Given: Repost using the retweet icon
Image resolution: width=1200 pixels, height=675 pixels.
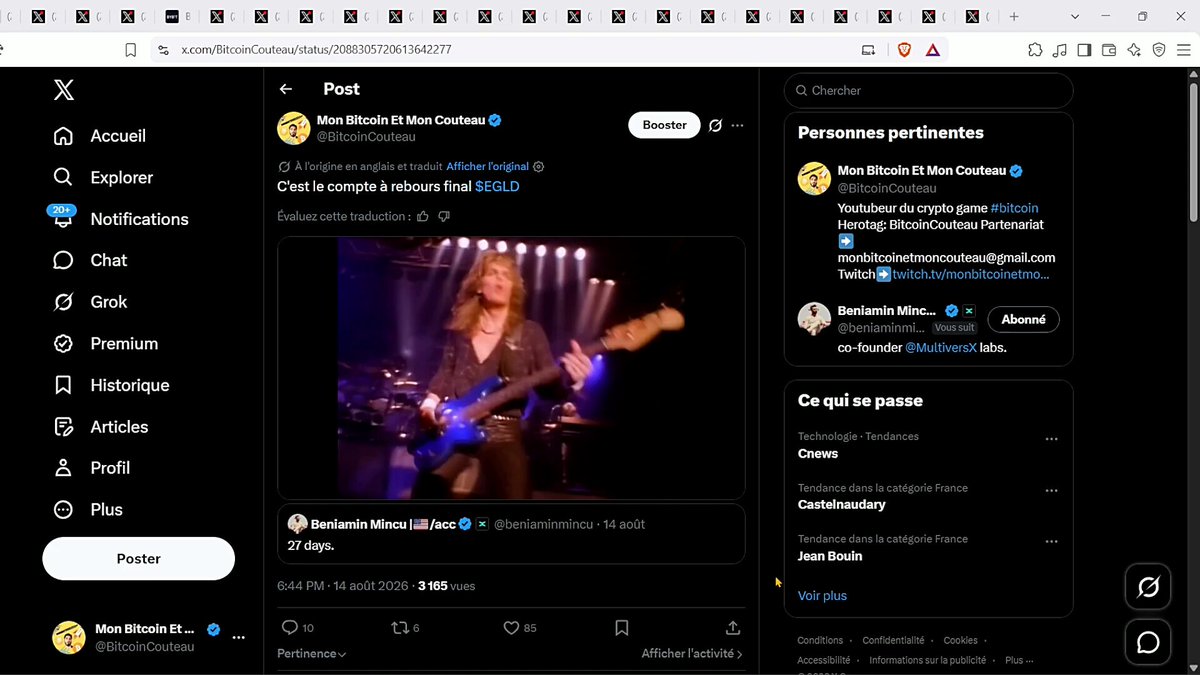Looking at the screenshot, I should (400, 627).
